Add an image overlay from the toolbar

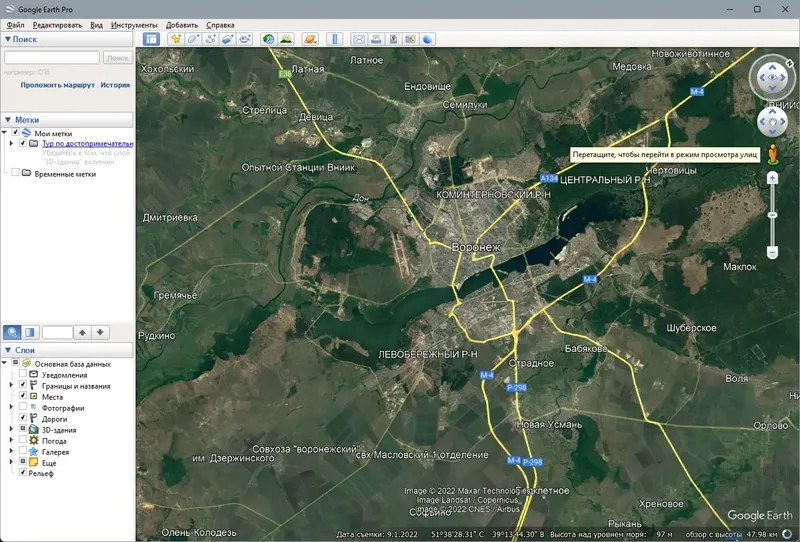(x=228, y=39)
